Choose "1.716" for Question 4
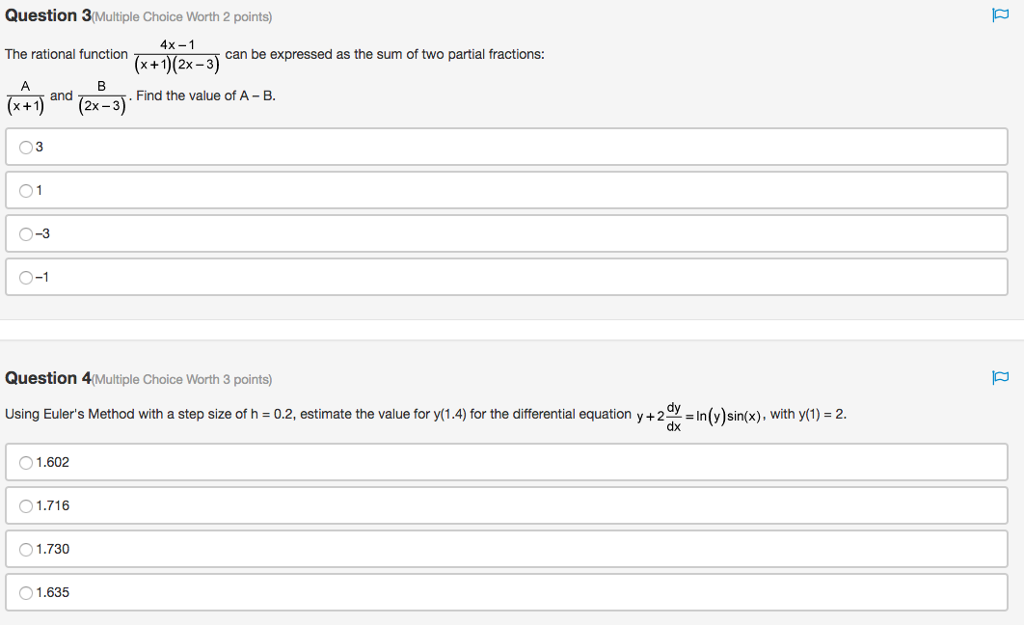 click(24, 505)
